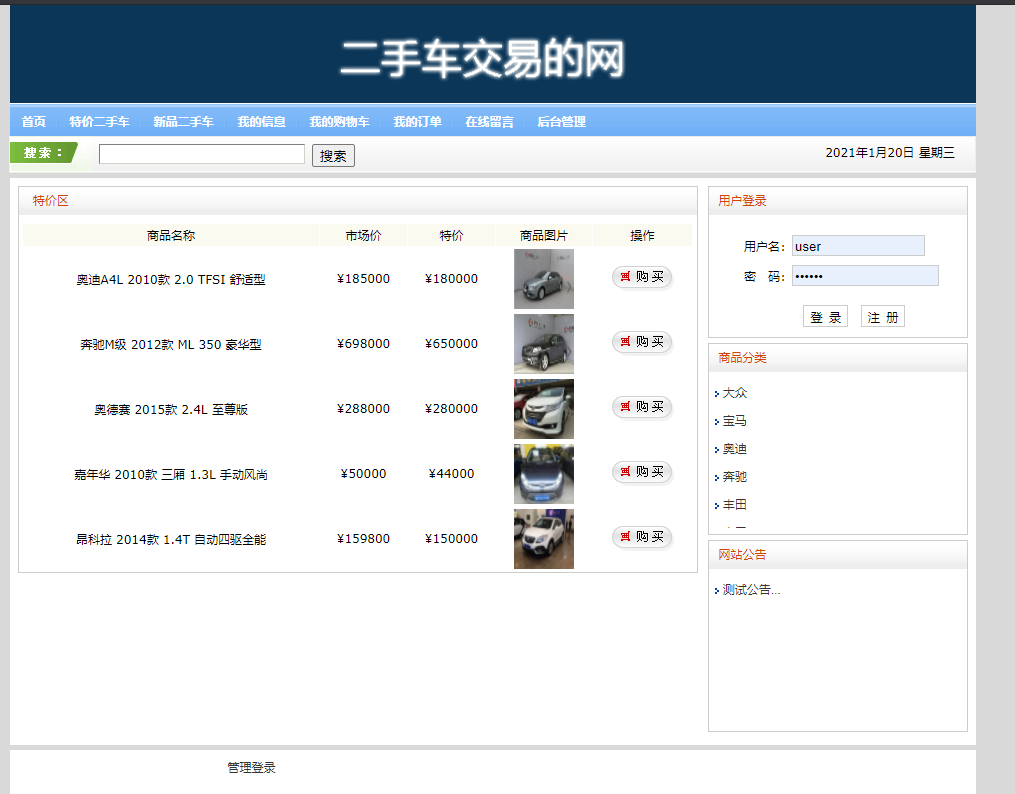
Task: Go to 我的订单 page
Action: [x=417, y=121]
